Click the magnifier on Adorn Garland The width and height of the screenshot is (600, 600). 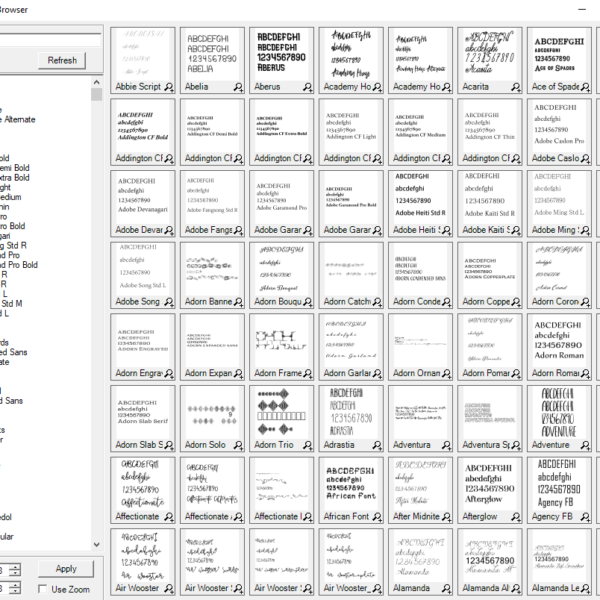pos(377,373)
